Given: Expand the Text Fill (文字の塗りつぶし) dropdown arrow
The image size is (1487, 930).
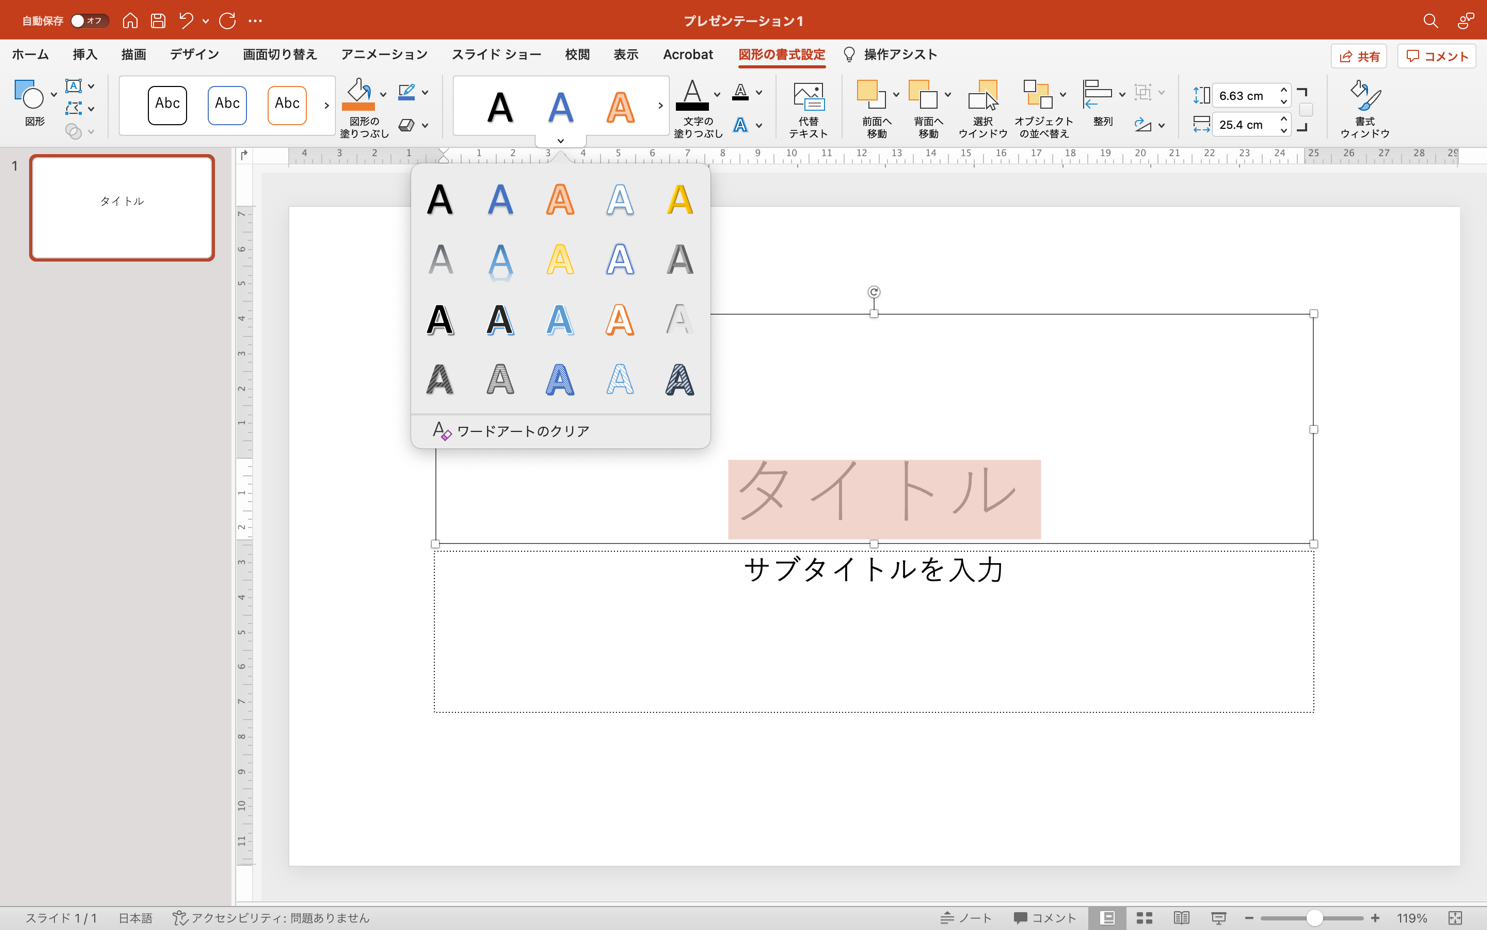Looking at the screenshot, I should tap(717, 94).
